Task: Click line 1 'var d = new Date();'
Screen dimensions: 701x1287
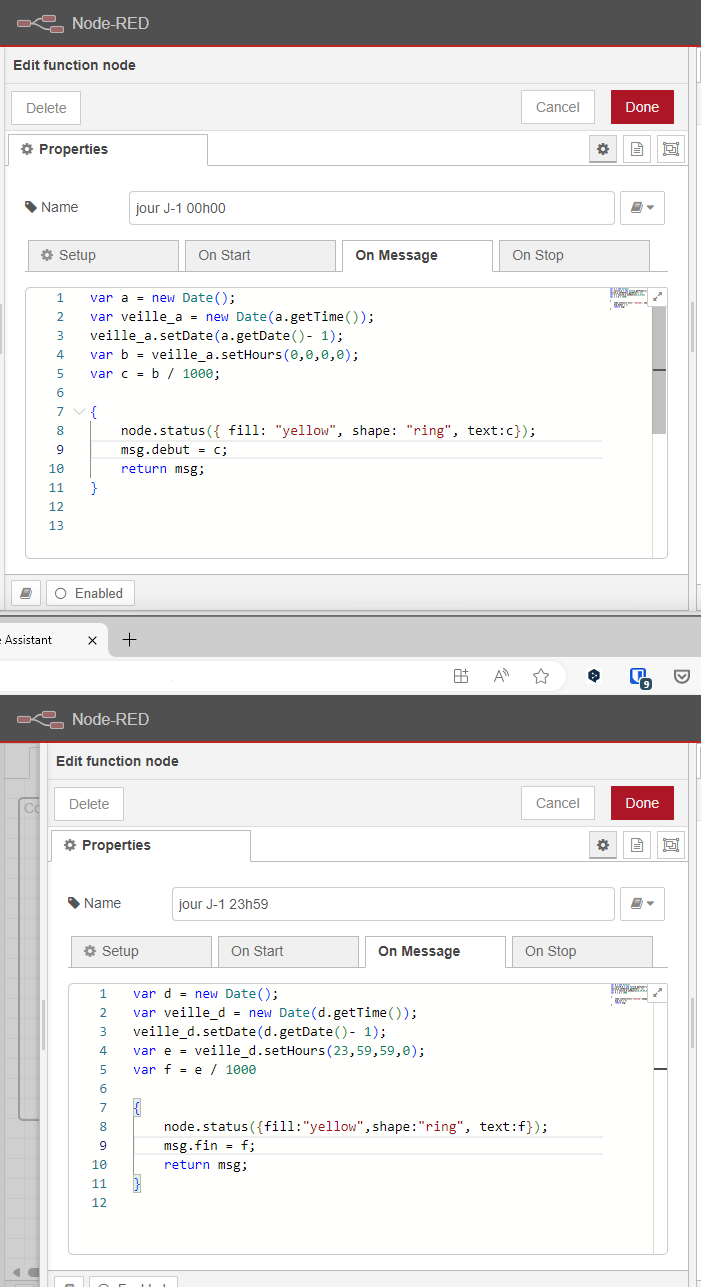Action: [x=205, y=994]
